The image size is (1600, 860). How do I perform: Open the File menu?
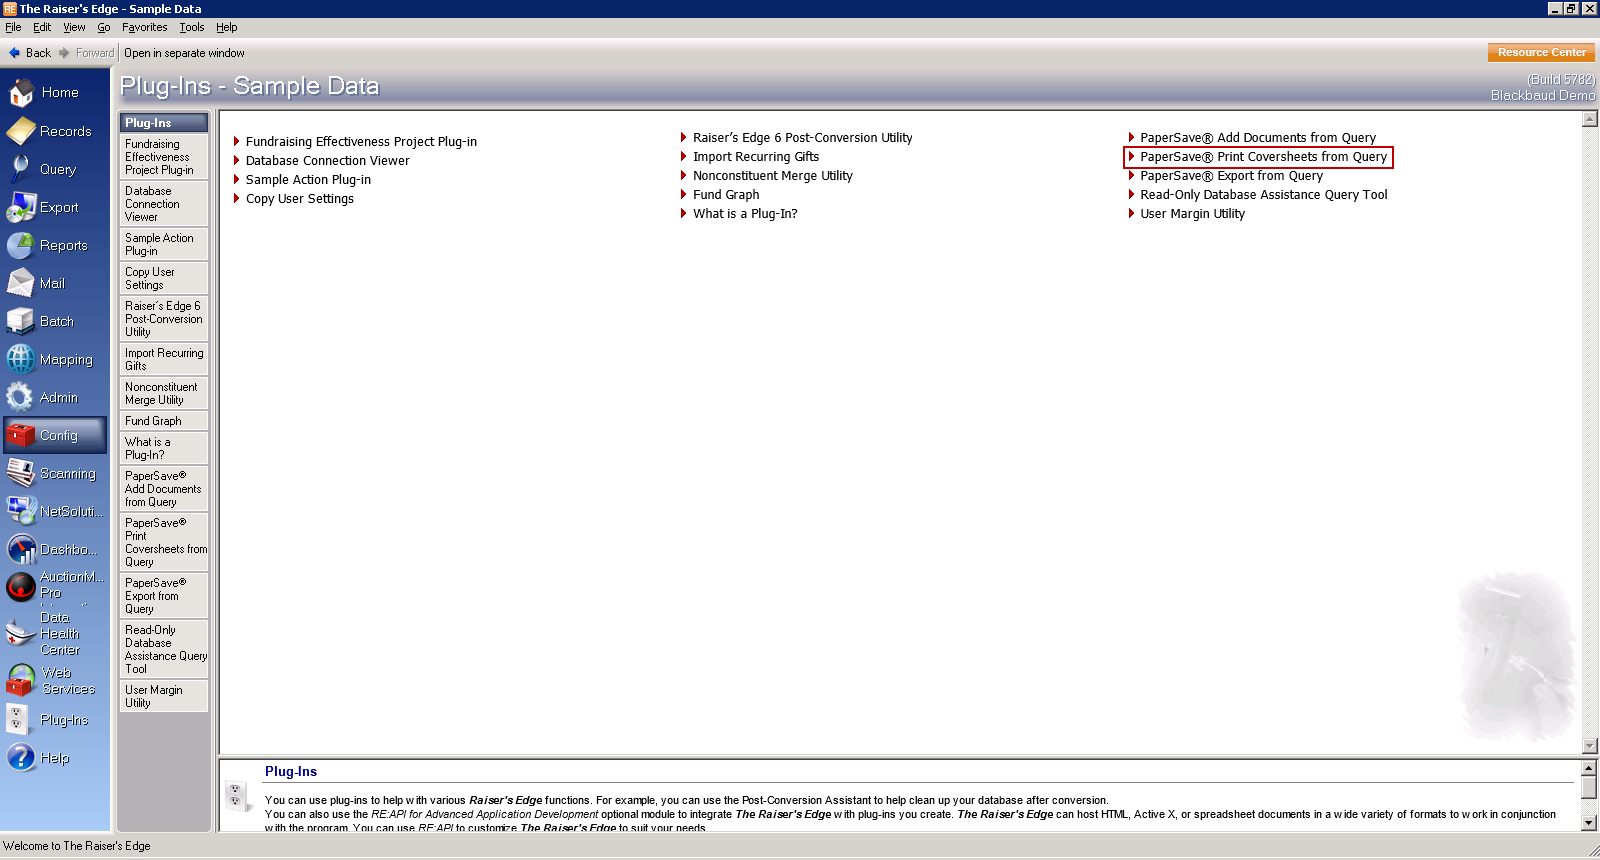13,27
